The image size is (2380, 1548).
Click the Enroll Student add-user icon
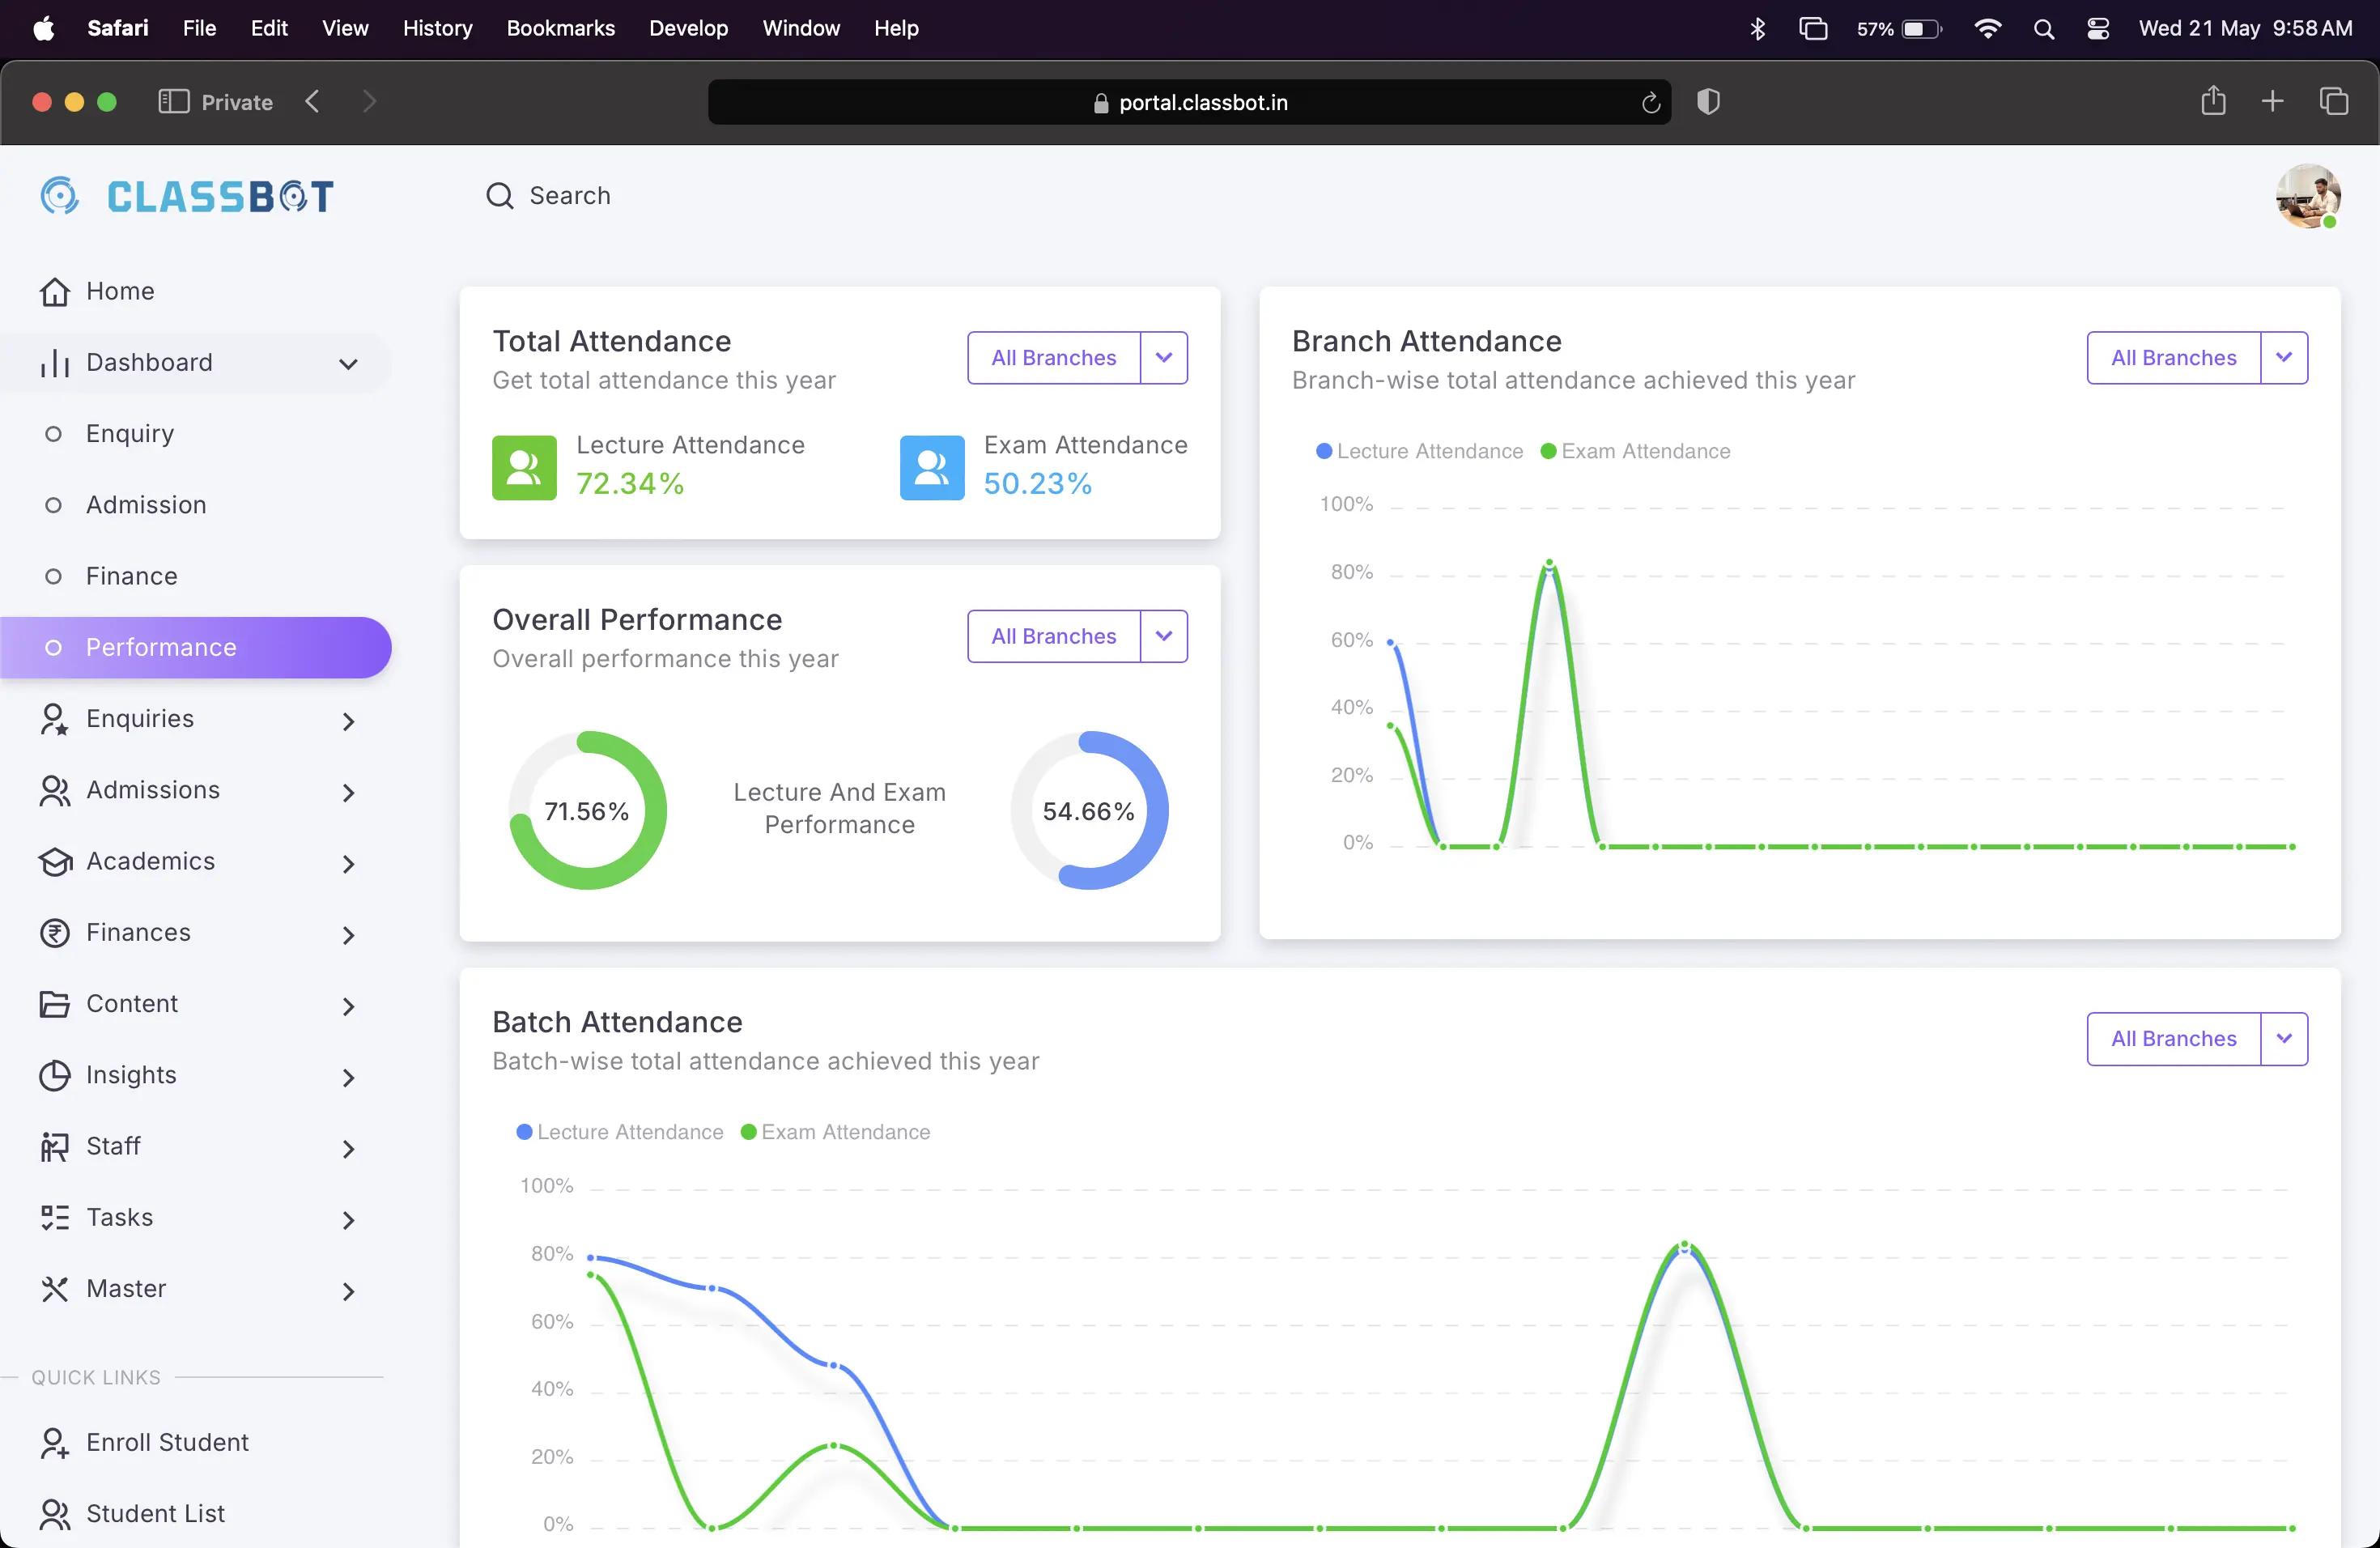coord(54,1442)
